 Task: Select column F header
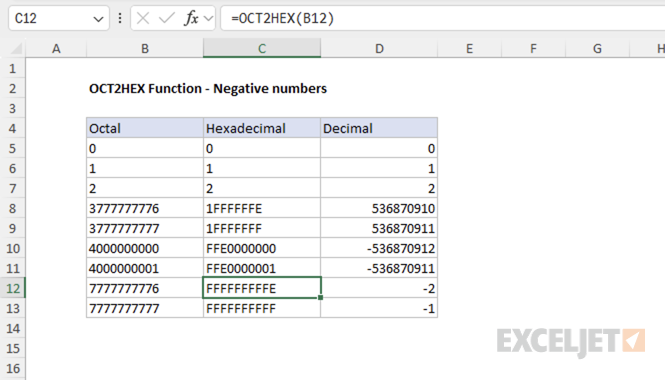click(x=533, y=48)
